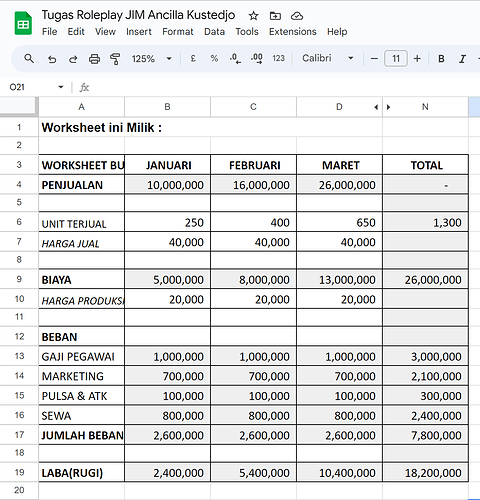The image size is (480, 500).
Task: Select the MARKETING label cell
Action: pos(82,376)
